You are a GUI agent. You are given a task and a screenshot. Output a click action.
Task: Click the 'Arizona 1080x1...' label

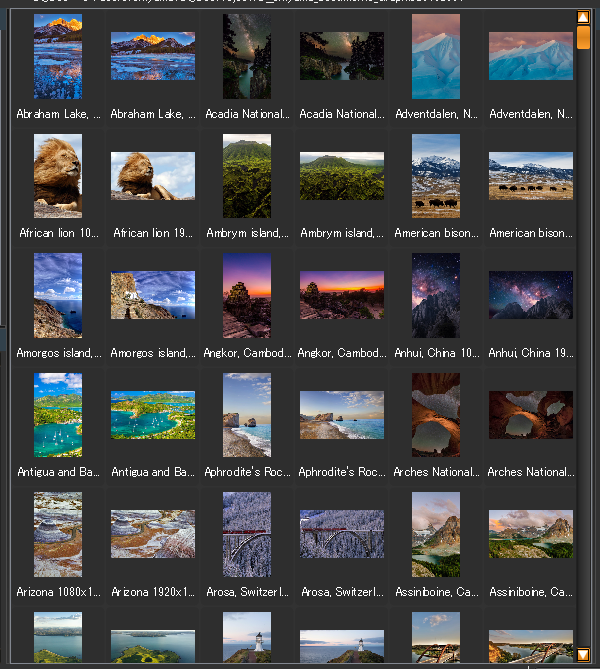click(58, 592)
